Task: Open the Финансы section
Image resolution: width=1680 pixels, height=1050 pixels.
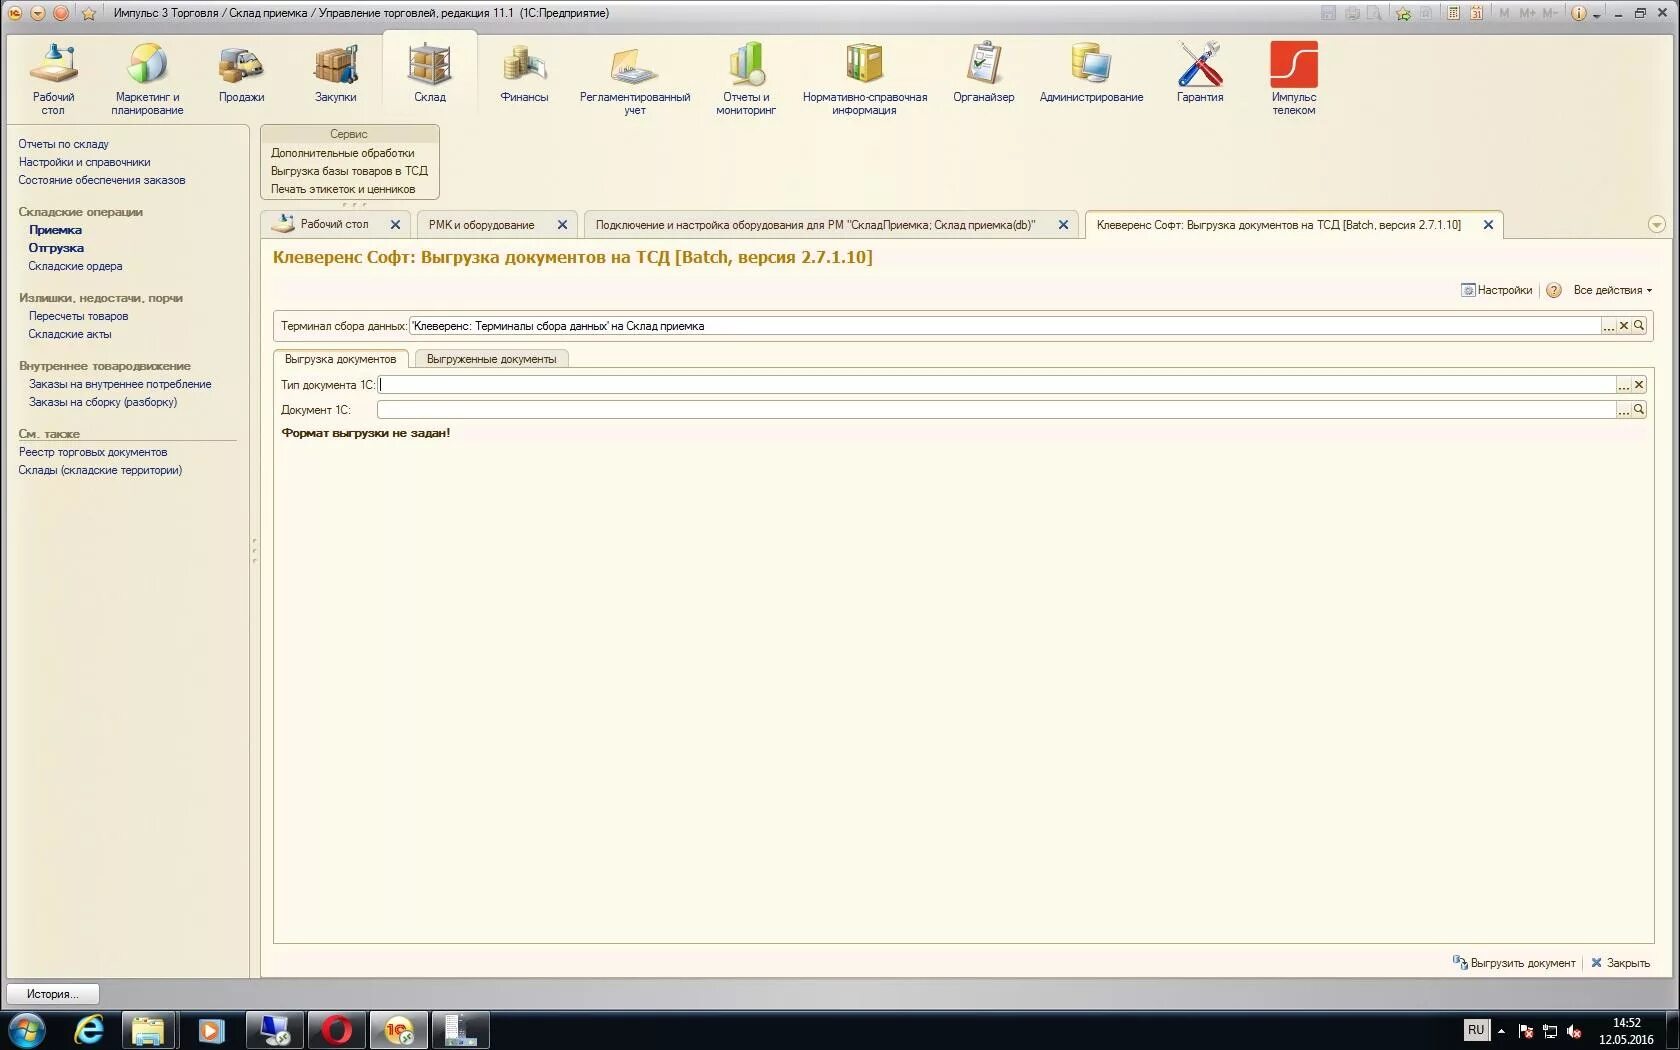Action: (524, 73)
